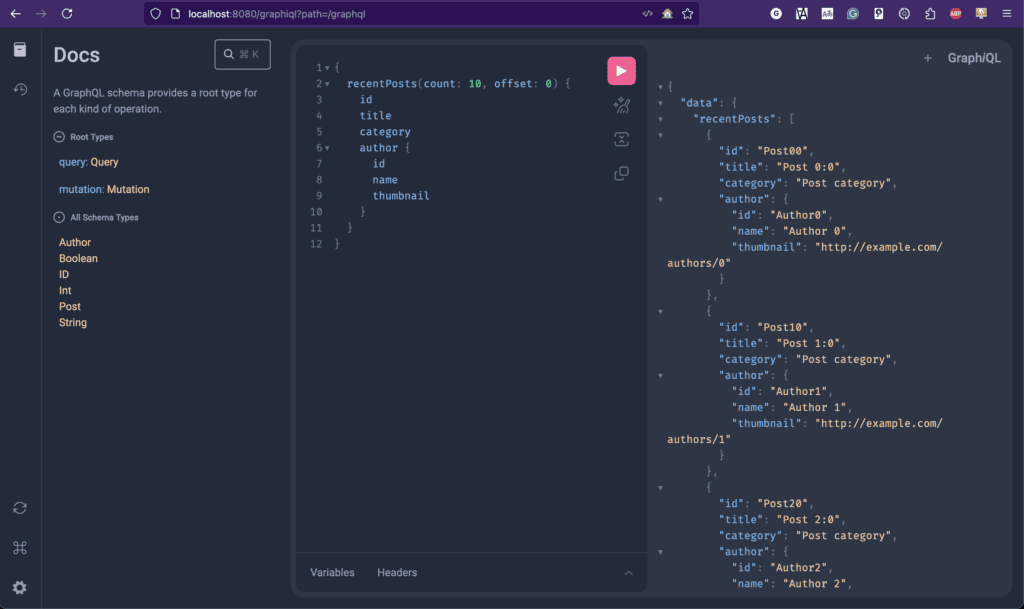Open the GraphiQL settings dialog
1024x609 pixels.
point(19,588)
